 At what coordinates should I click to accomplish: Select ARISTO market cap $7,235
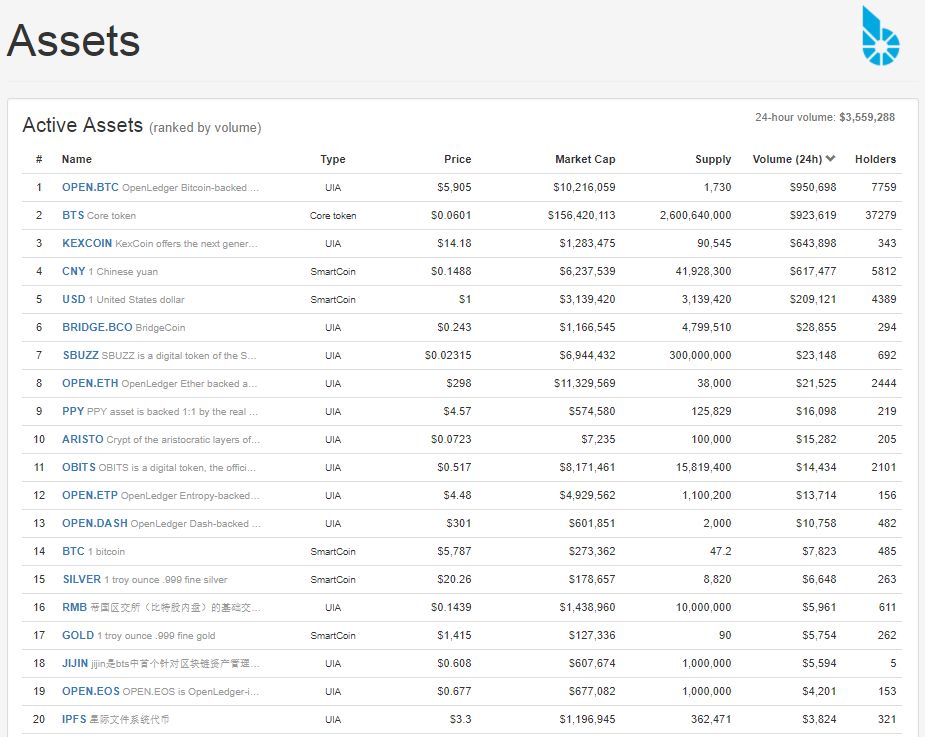pos(598,440)
